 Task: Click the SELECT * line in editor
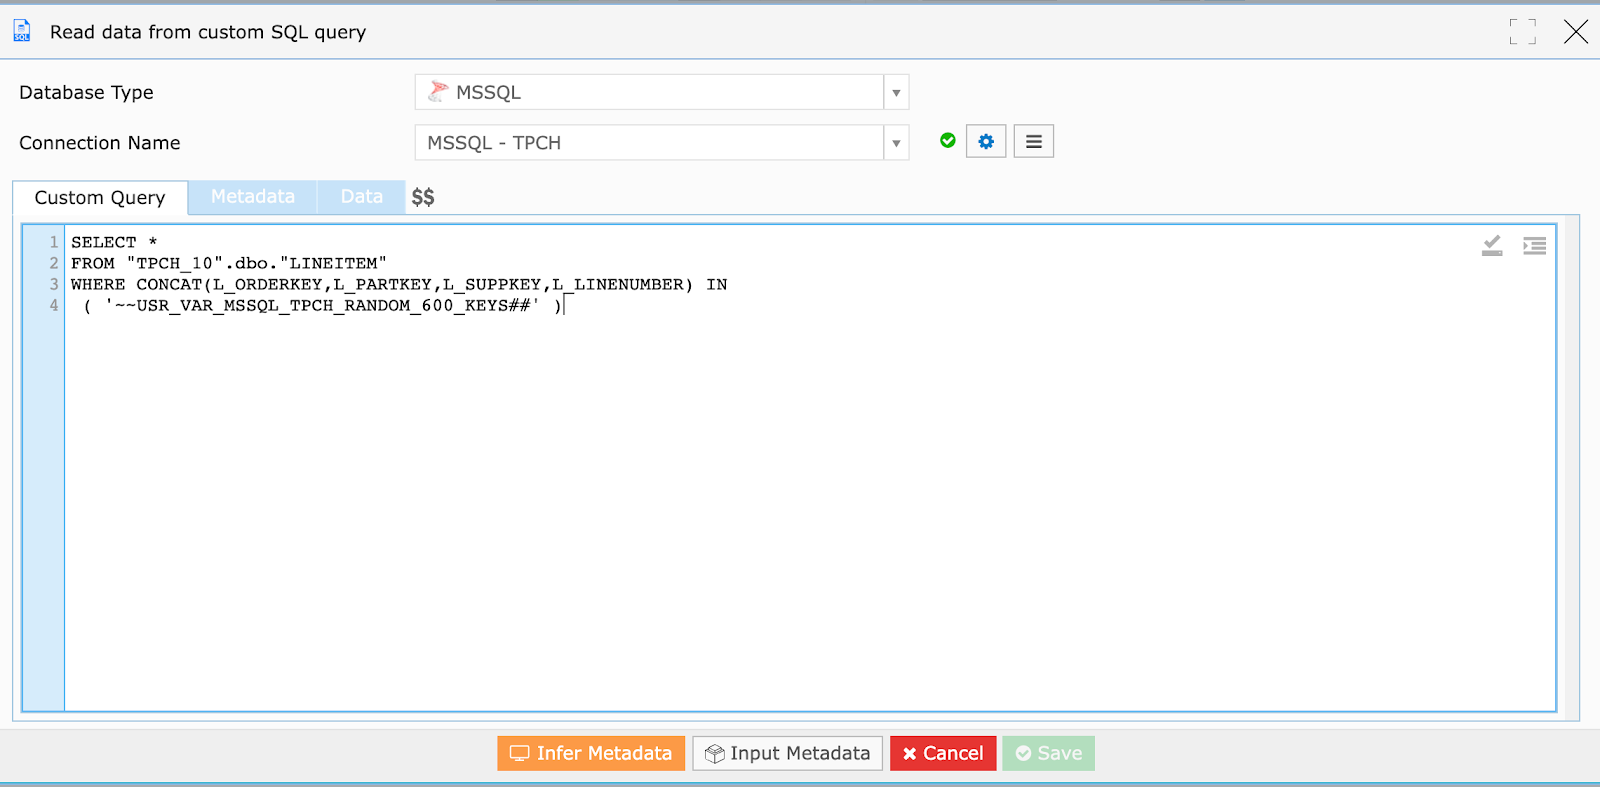click(x=114, y=242)
